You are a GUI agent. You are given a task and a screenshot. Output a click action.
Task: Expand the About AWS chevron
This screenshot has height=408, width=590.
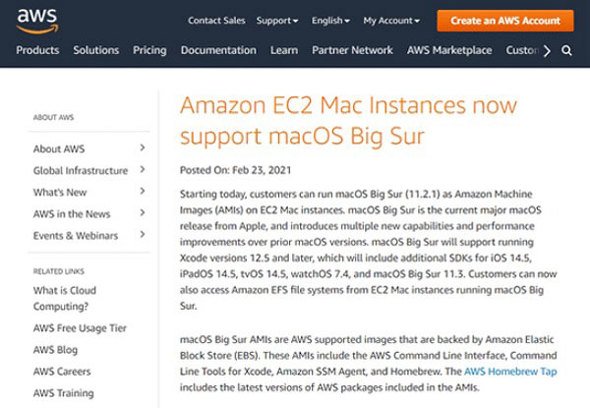pos(142,148)
